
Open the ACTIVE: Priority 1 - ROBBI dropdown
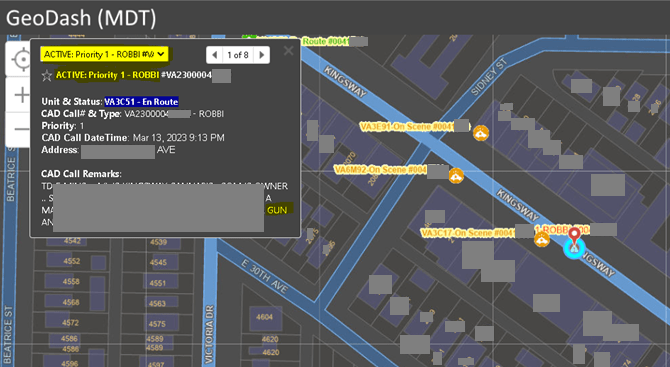[x=104, y=54]
